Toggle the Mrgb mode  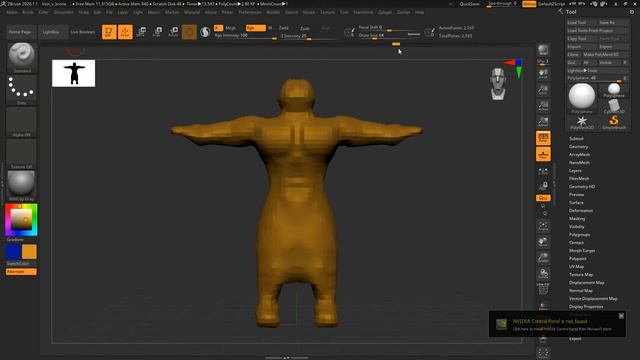point(231,28)
